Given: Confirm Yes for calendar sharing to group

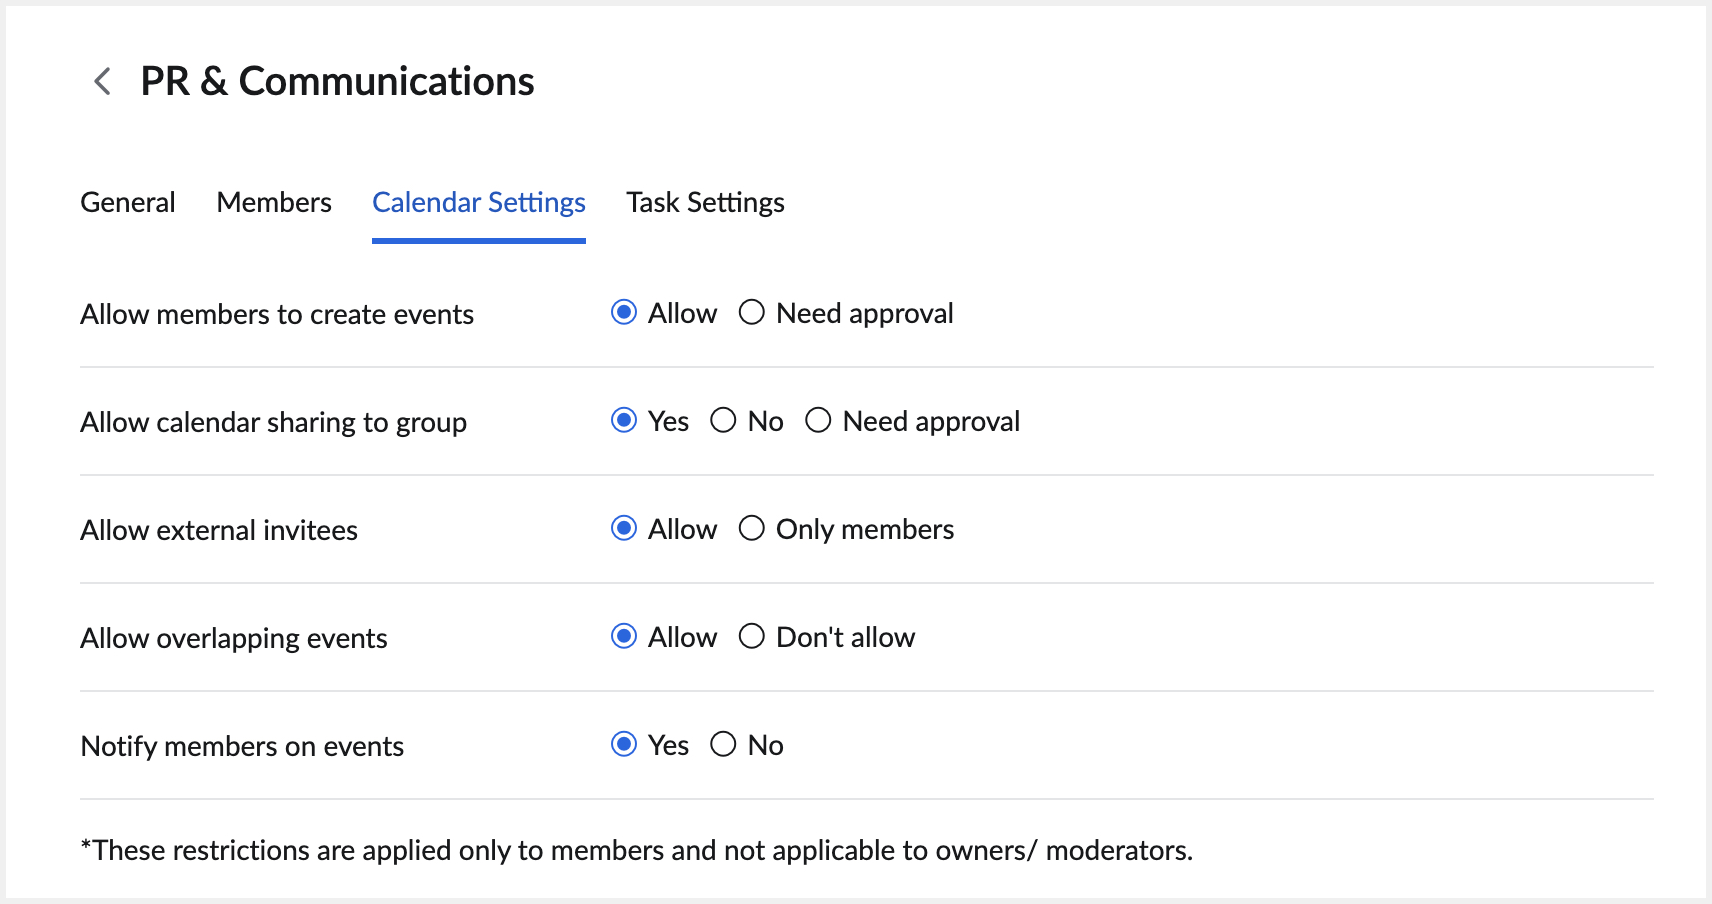Looking at the screenshot, I should (x=624, y=420).
